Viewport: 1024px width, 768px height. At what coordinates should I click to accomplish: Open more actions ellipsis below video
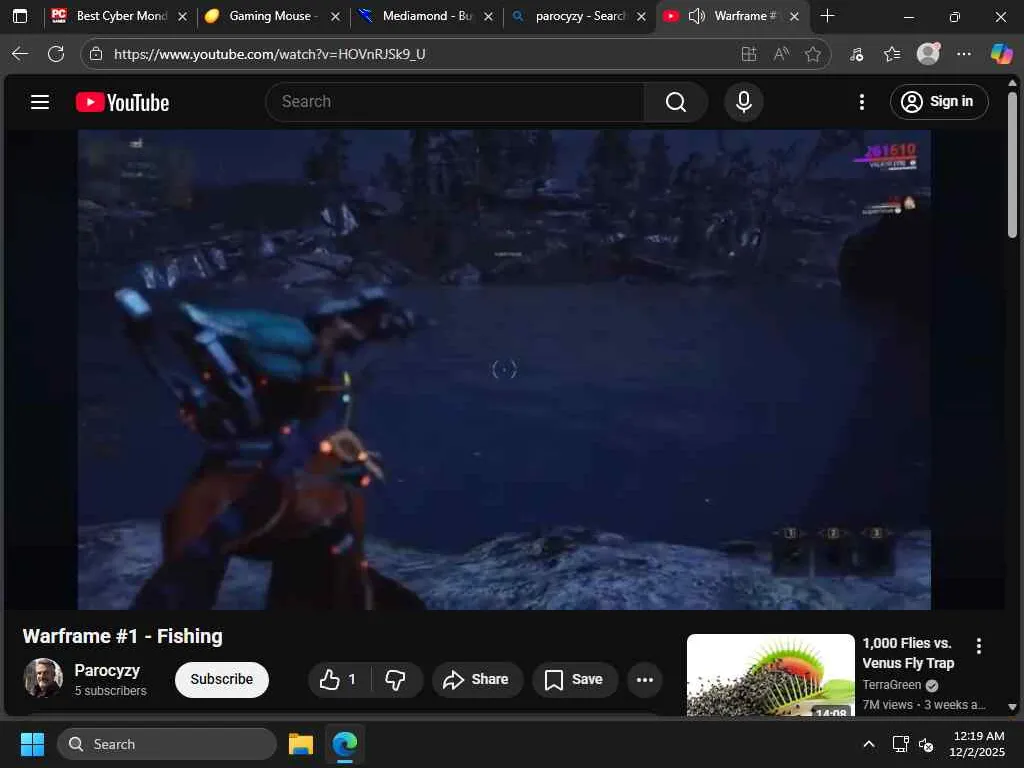645,680
